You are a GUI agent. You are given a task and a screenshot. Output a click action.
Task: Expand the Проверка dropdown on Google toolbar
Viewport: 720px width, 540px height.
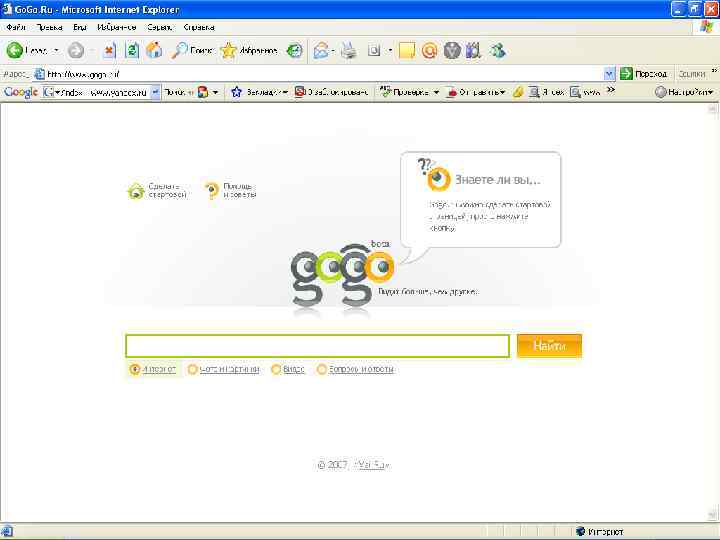tap(436, 92)
